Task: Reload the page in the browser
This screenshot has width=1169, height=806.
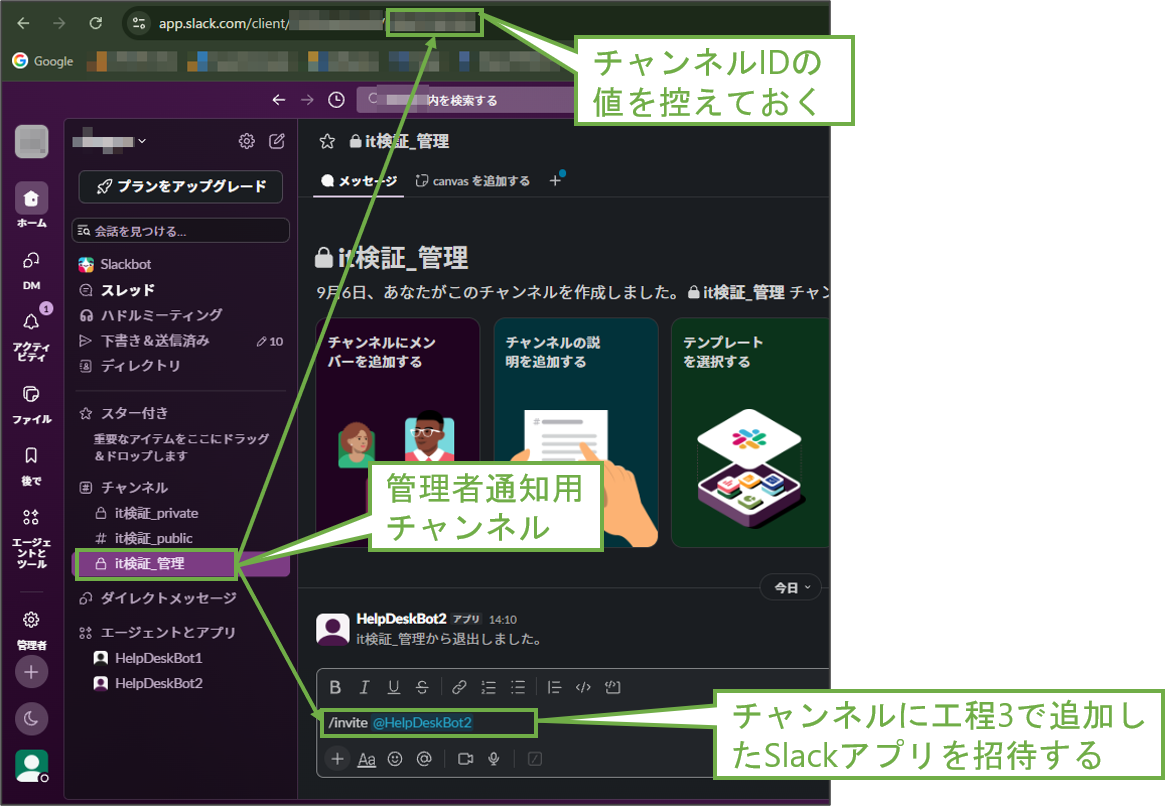Action: tap(95, 23)
